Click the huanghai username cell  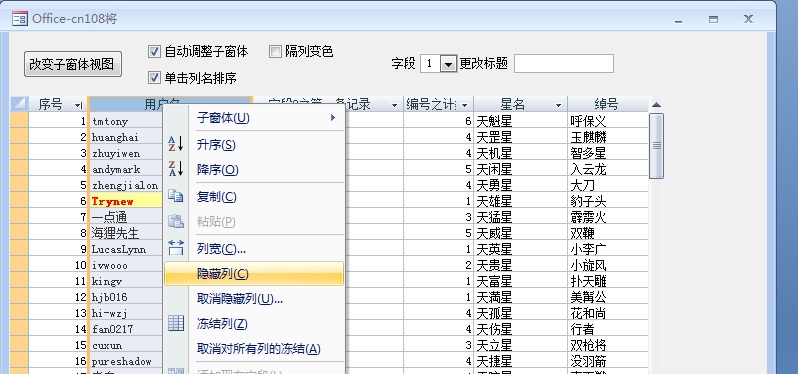[126, 137]
